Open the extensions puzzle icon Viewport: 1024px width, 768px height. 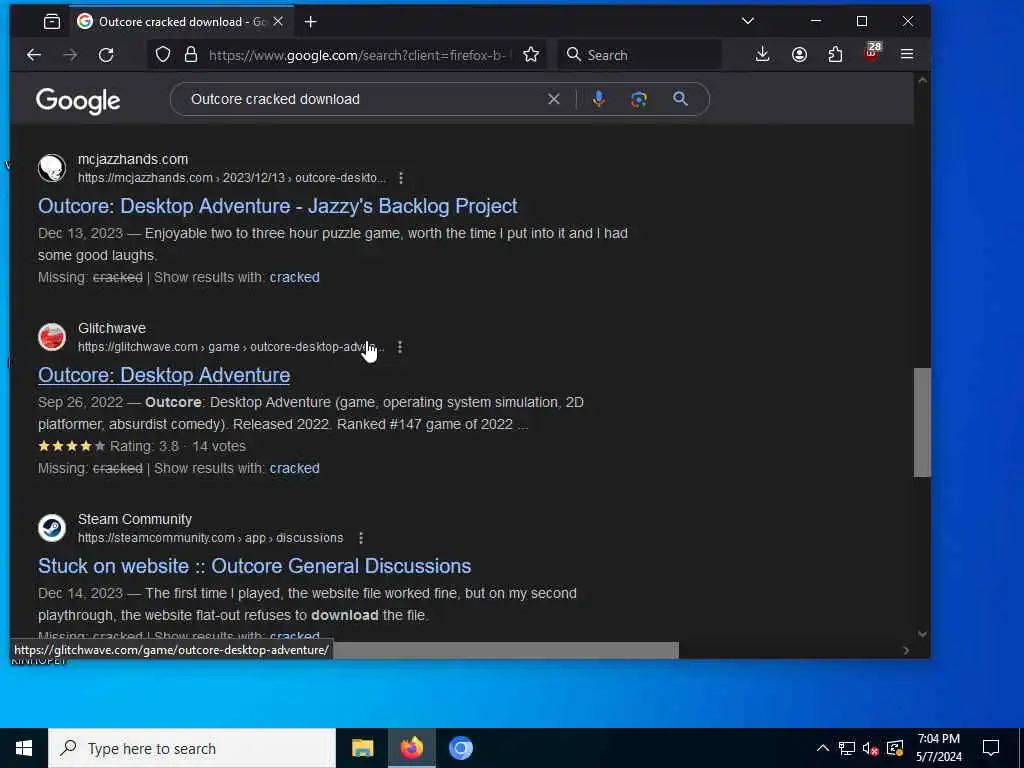click(835, 55)
